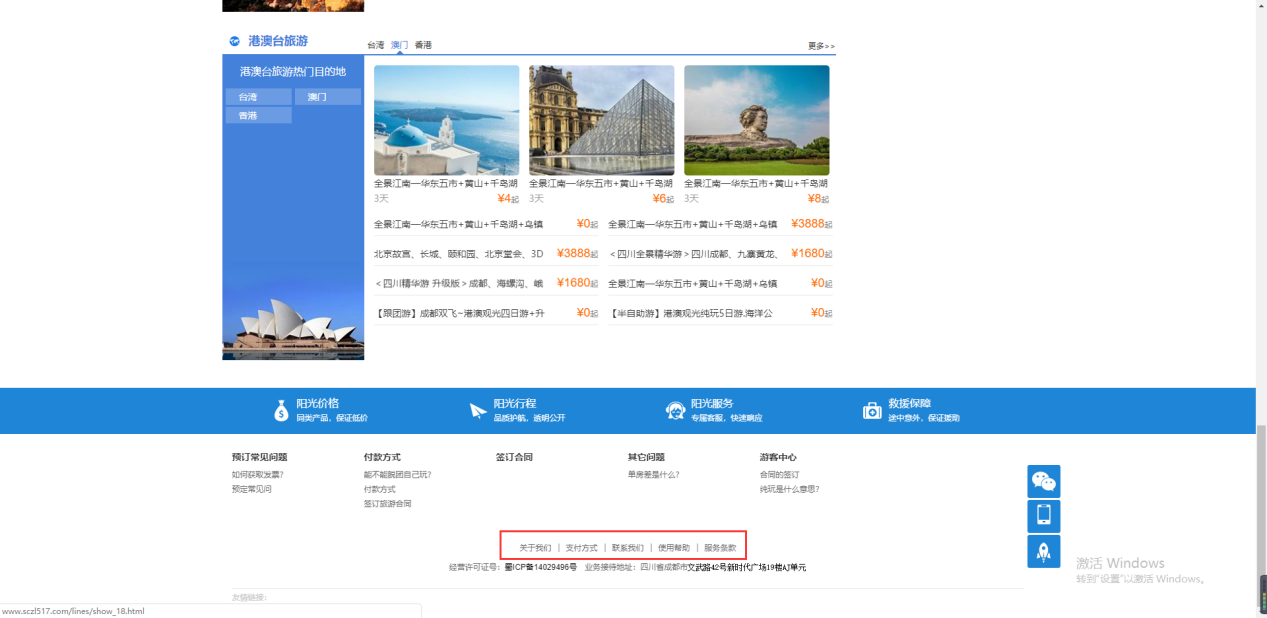Choose 澳门 in the blue destinations panel
Screen dimensions: 1267x618
point(327,97)
